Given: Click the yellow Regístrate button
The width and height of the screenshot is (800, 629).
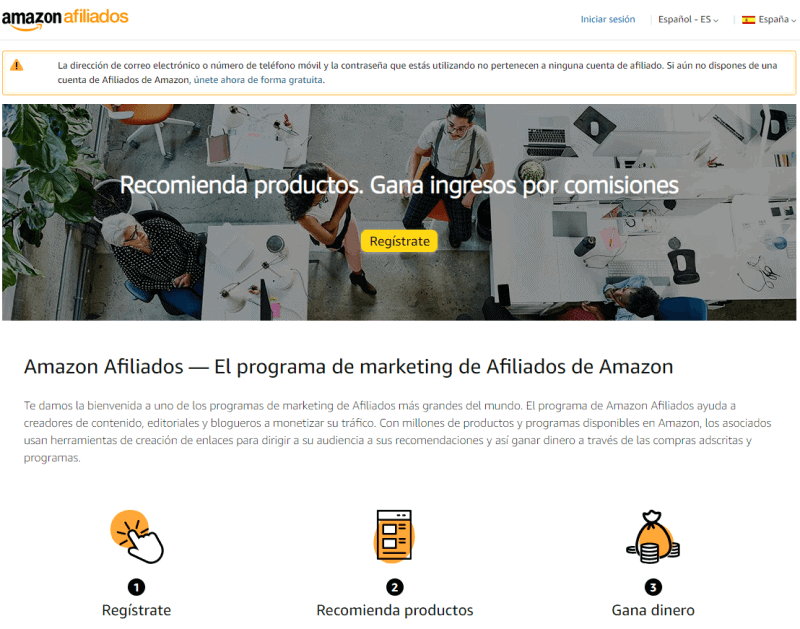Looking at the screenshot, I should point(399,241).
